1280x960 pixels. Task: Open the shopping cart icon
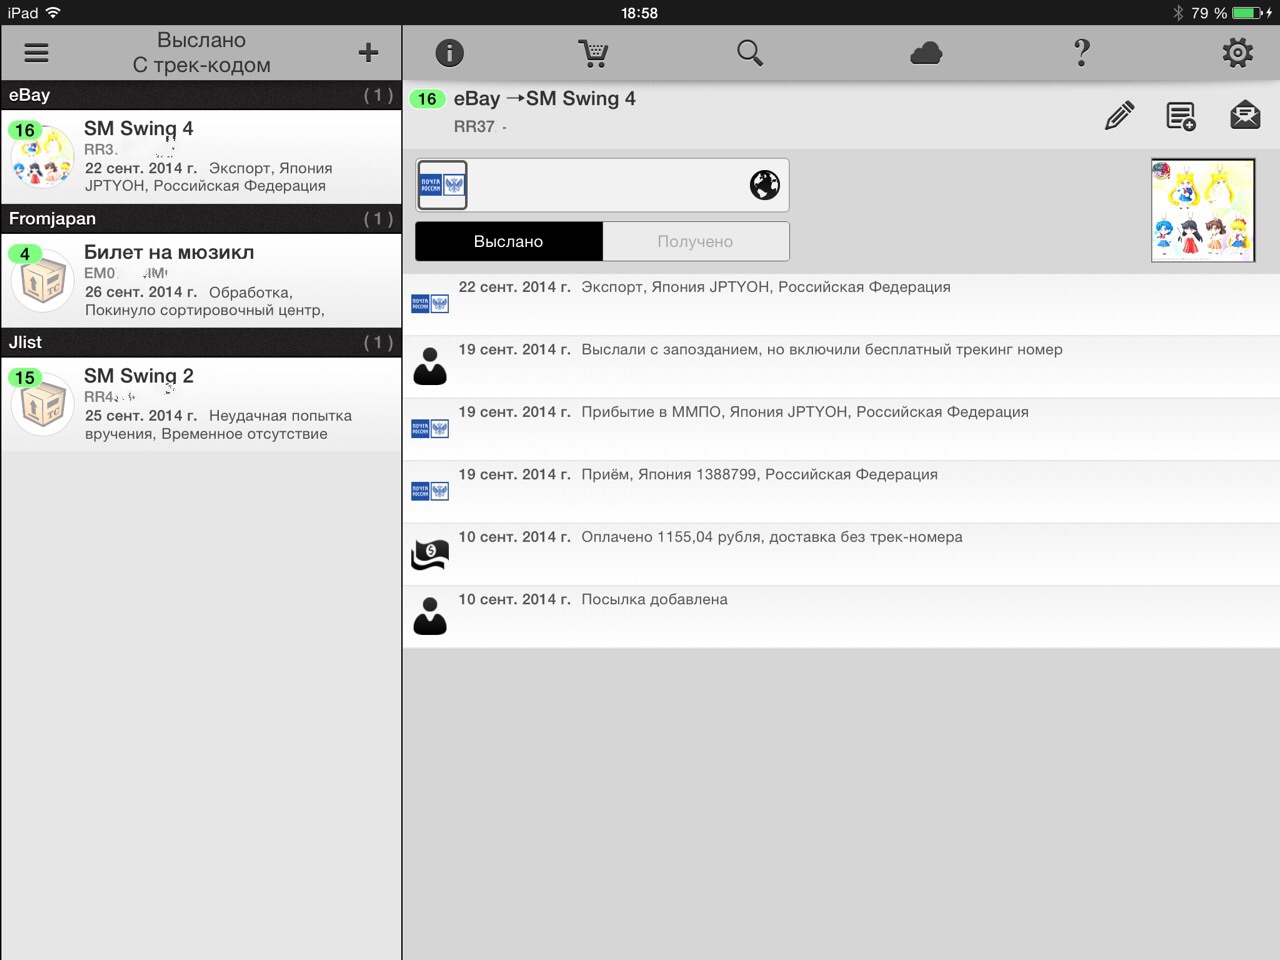(x=593, y=53)
